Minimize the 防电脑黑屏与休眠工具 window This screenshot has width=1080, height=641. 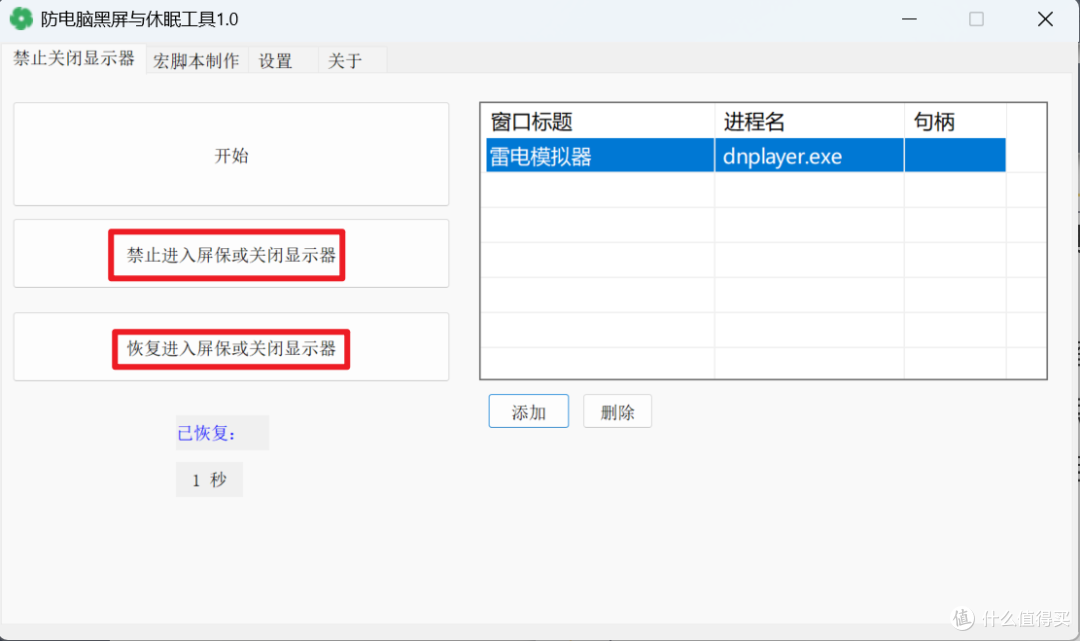pyautogui.click(x=909, y=19)
